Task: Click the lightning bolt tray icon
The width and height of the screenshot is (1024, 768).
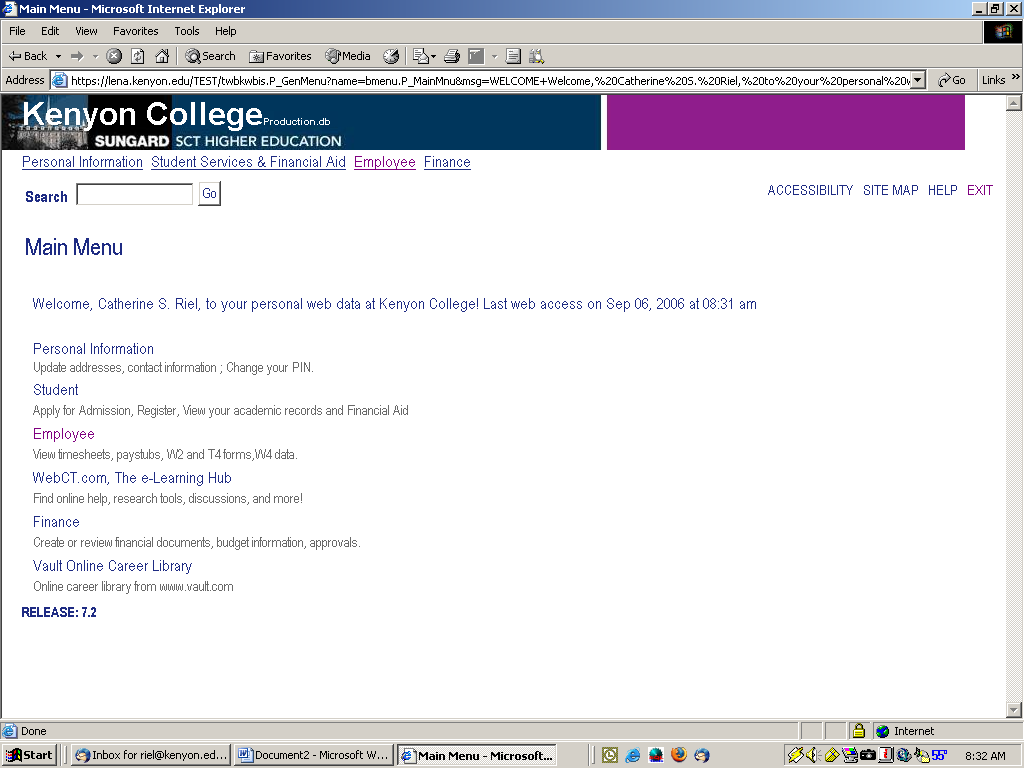Action: coord(795,755)
